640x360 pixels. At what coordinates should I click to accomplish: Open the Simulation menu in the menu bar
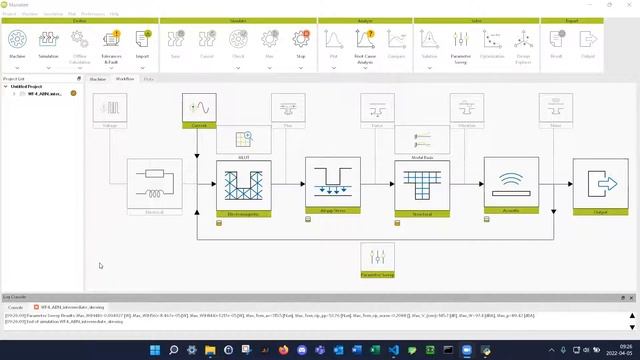point(53,14)
